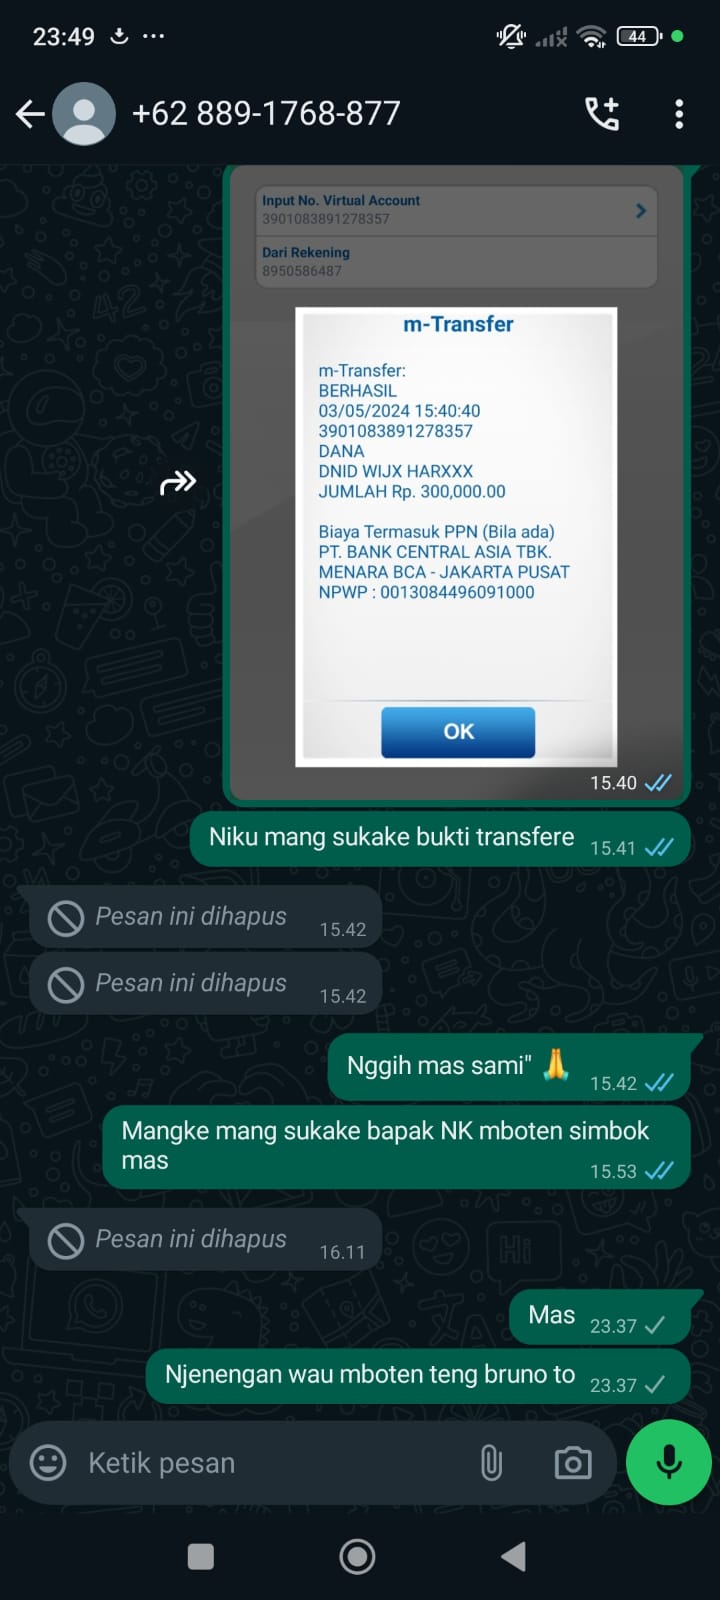Start a call with the phone icon
720x1600 pixels.
(602, 114)
